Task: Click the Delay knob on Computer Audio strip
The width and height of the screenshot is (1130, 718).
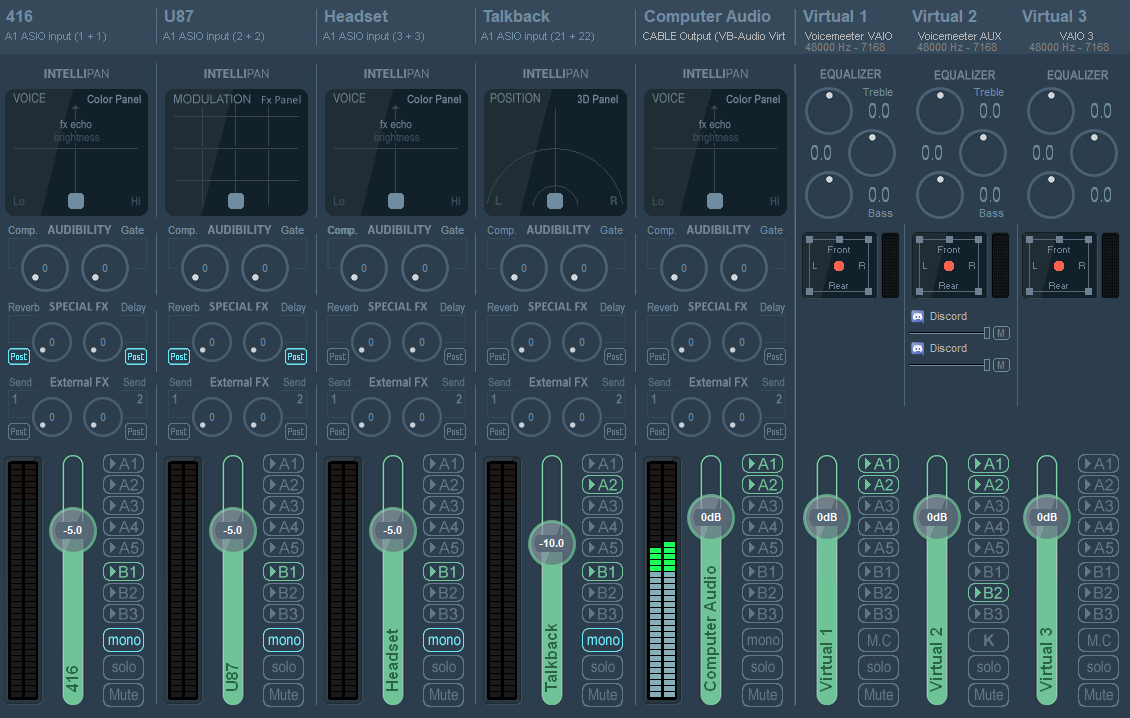Action: click(x=742, y=343)
